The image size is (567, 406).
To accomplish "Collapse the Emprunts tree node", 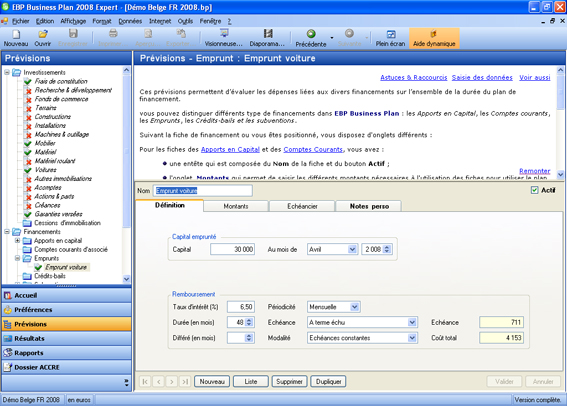I will (17, 258).
